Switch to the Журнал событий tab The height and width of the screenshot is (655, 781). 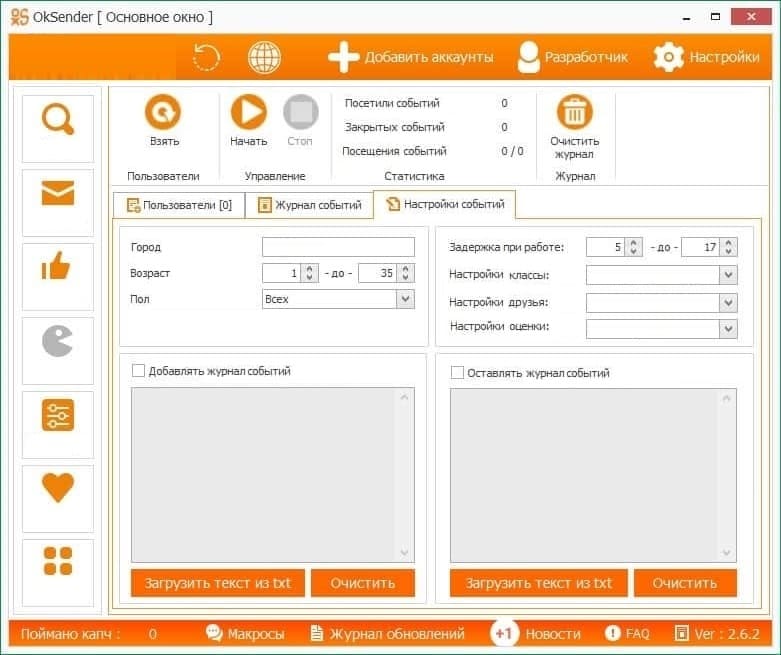[309, 205]
